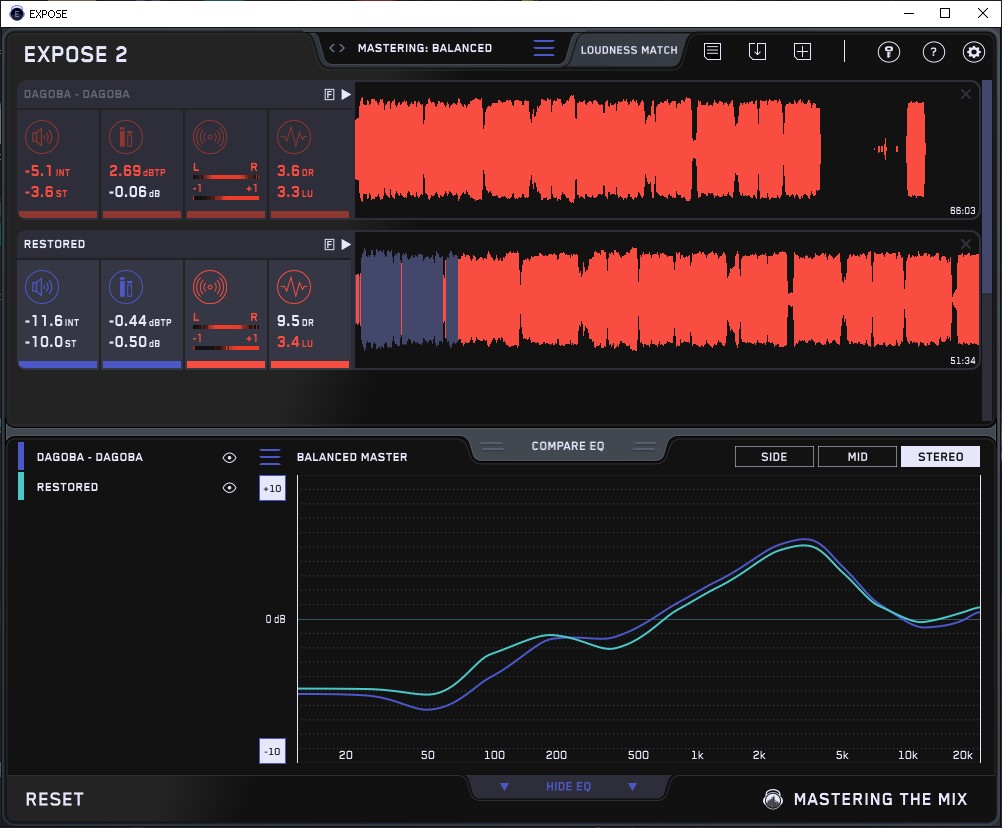1002x828 pixels.
Task: Maximize the Expose window
Action: (x=945, y=13)
